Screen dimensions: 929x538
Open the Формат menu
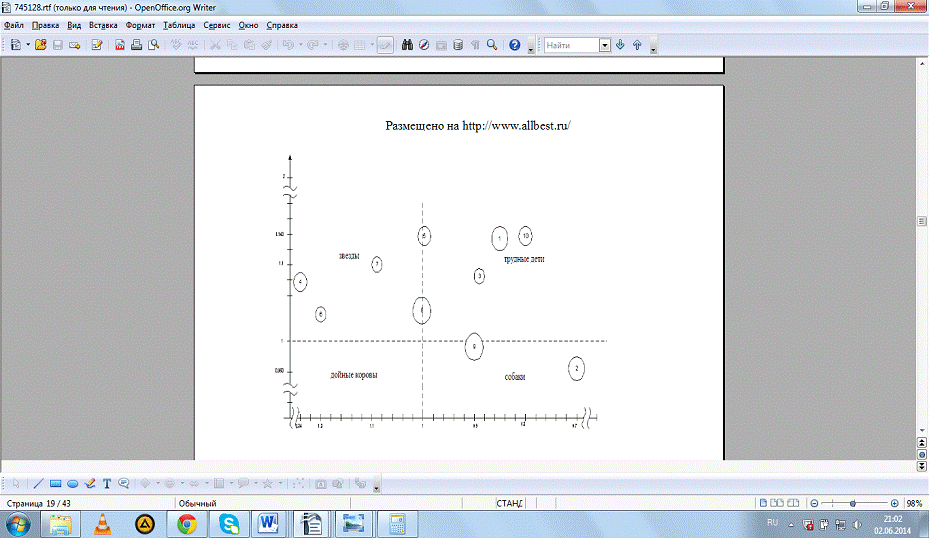click(140, 24)
